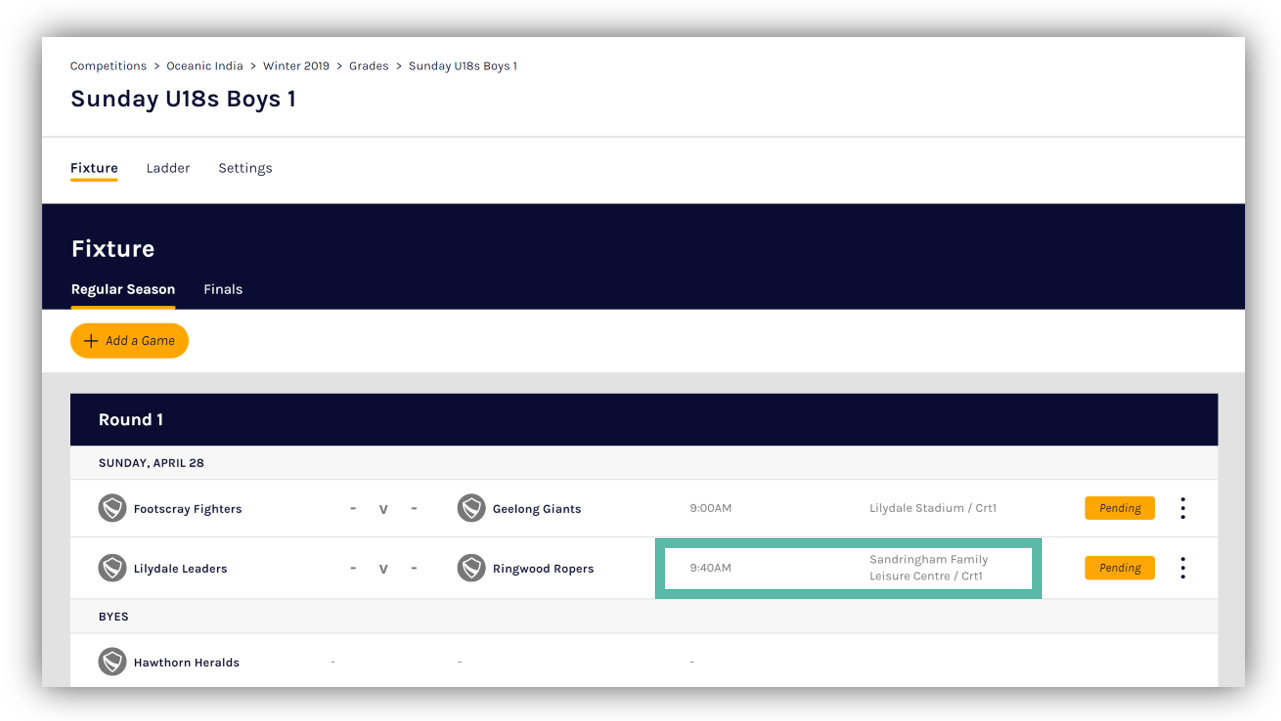Click the Add a Game button
1281x721 pixels.
[x=129, y=341]
